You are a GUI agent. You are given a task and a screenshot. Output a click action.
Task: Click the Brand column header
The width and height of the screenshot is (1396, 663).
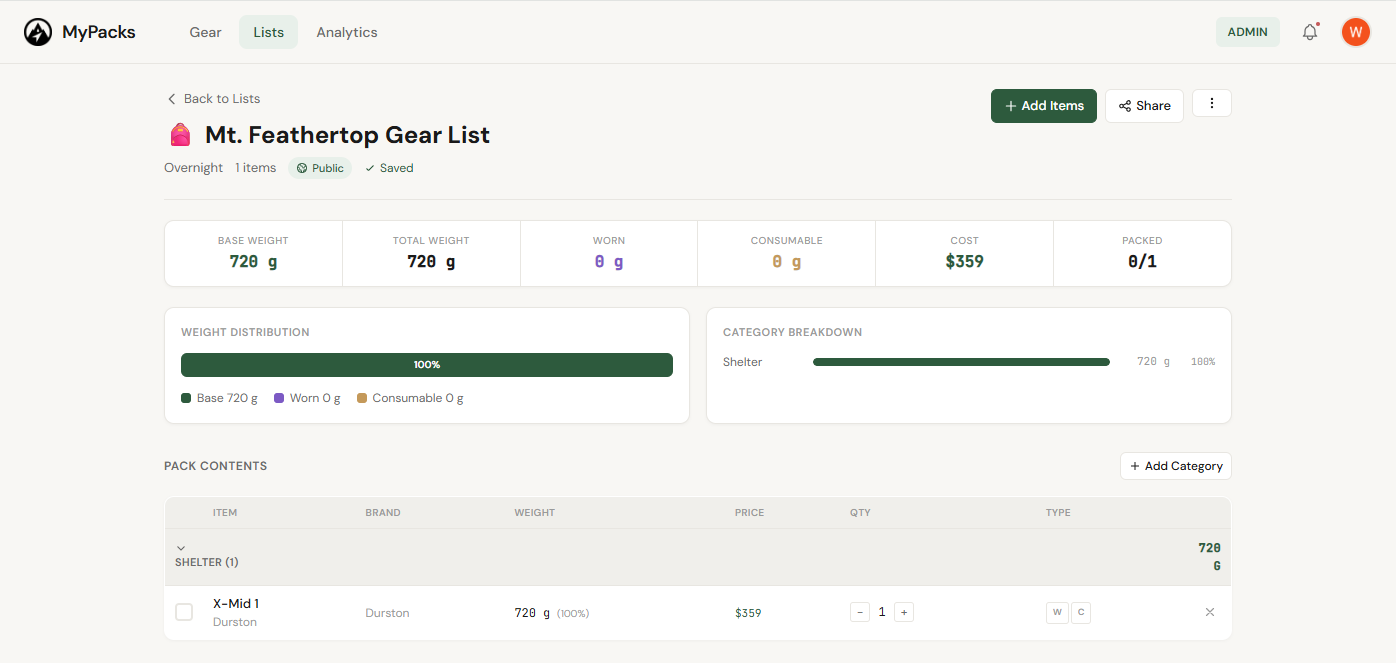383,513
